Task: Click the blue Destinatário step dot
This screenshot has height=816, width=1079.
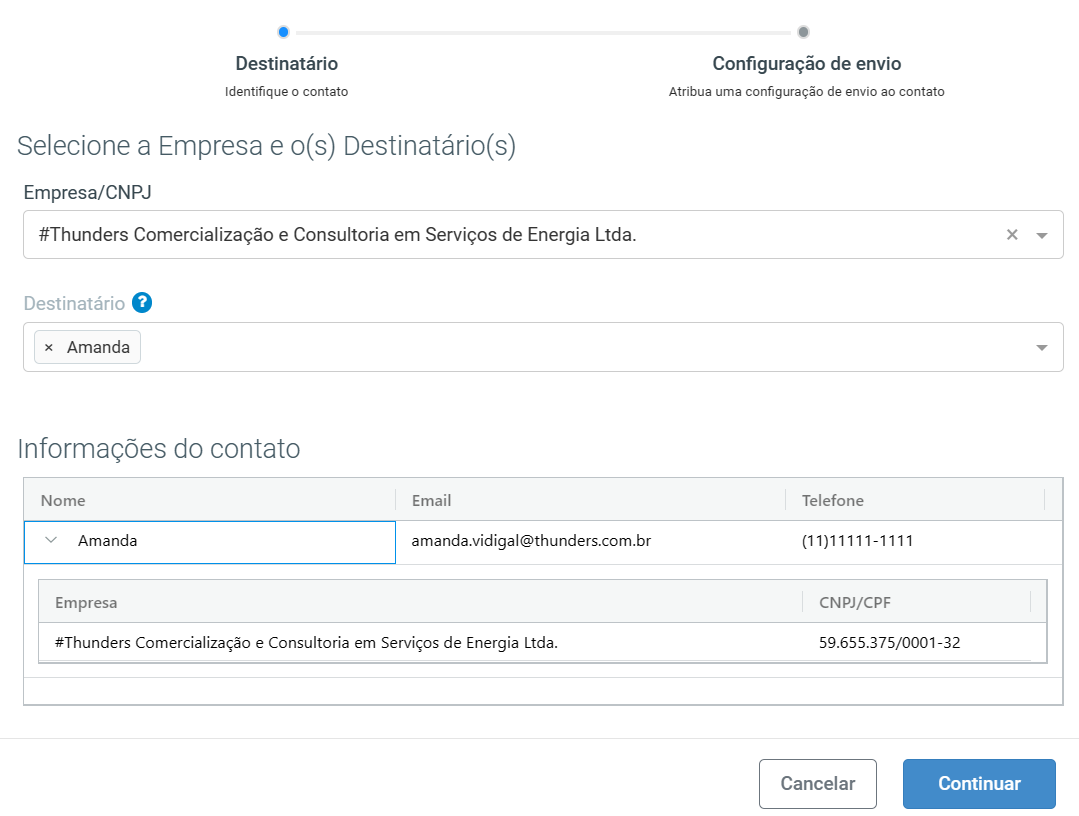Action: pos(283,31)
